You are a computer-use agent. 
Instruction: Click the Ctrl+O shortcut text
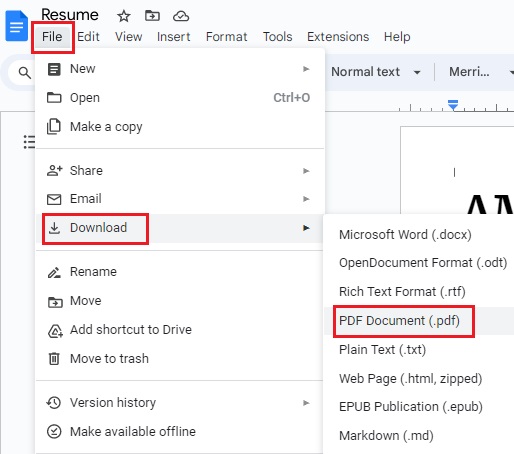(x=292, y=98)
